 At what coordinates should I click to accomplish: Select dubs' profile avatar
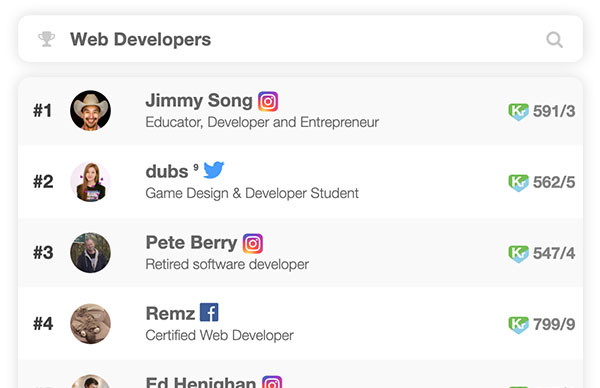[90, 182]
